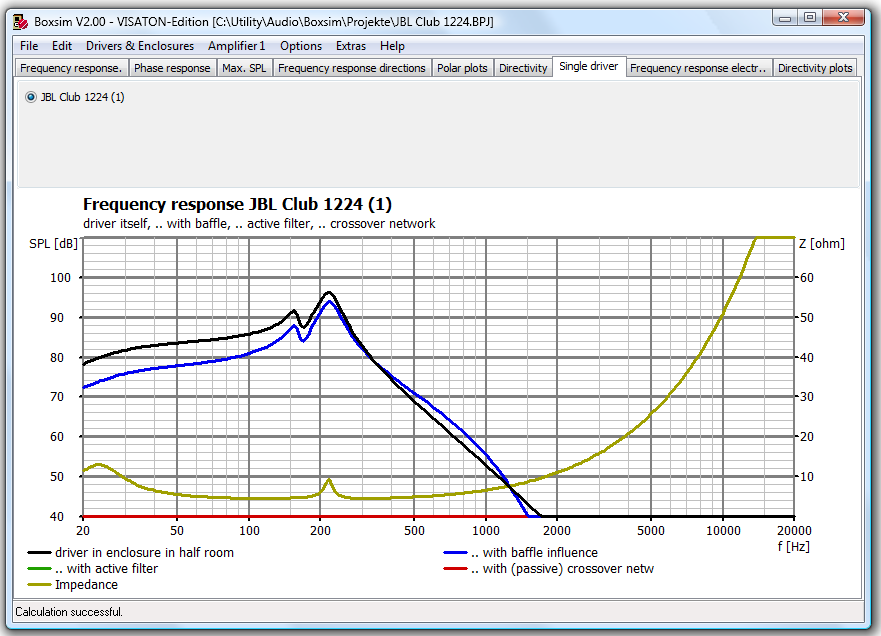Switch to Frequency response electr.. tab
The image size is (881, 636).
point(698,68)
